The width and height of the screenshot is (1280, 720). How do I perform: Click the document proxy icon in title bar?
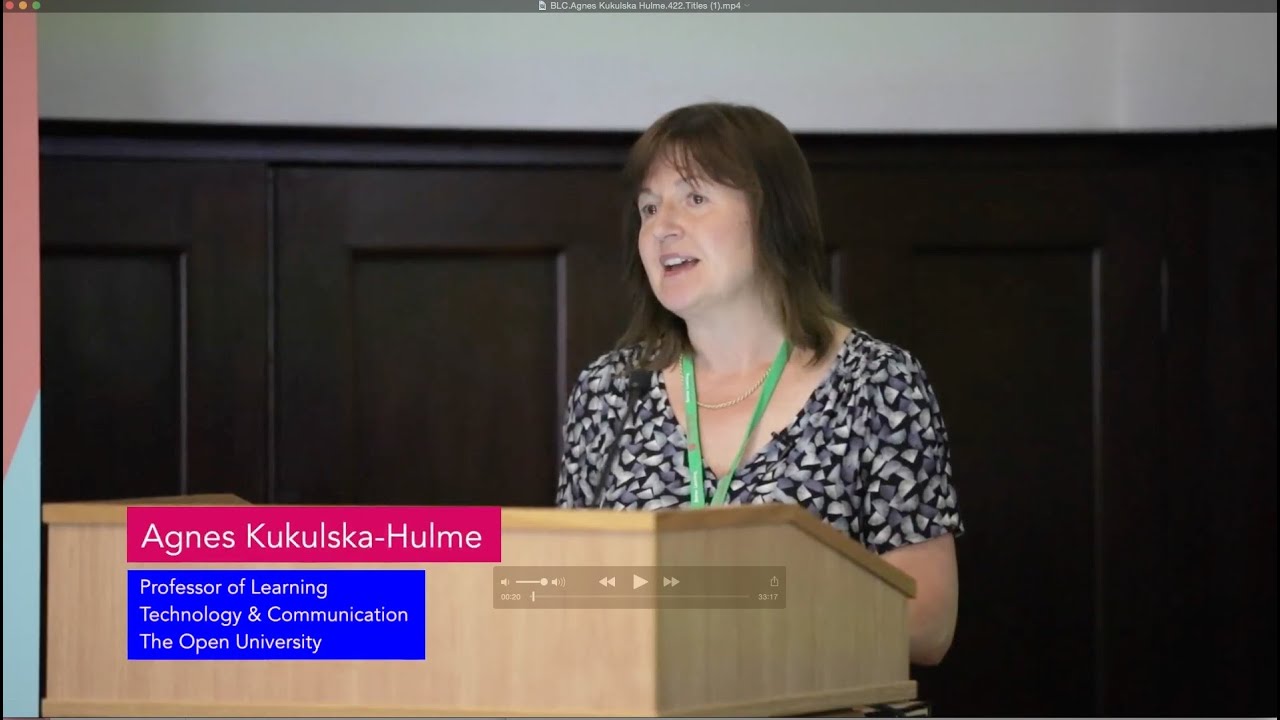click(x=542, y=5)
